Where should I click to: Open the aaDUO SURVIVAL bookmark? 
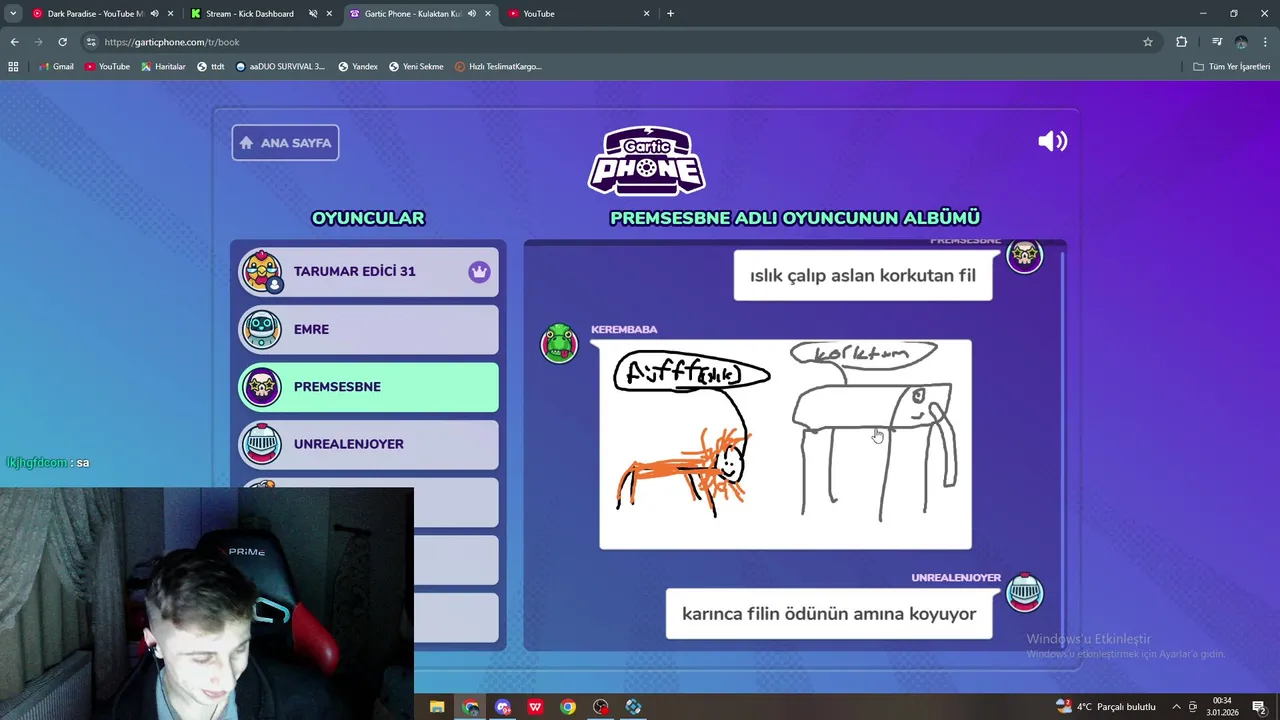280,67
